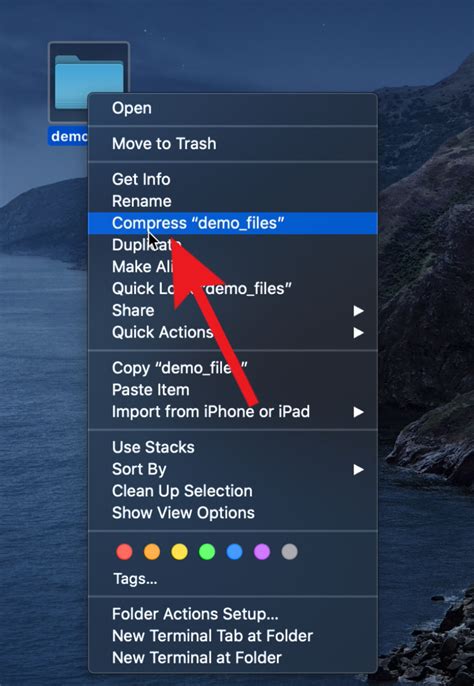474x686 pixels.
Task: Apply the red tag color
Action: pos(124,552)
